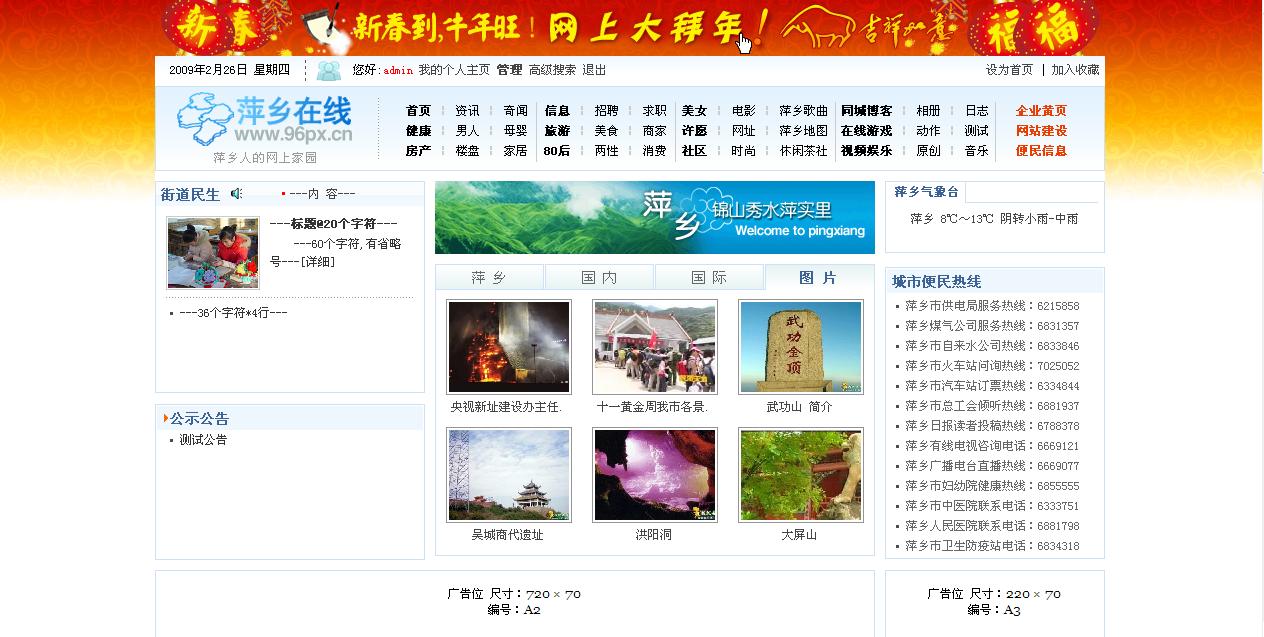Open the 求职 navigation link
Viewport: 1264px width, 637px height.
654,111
